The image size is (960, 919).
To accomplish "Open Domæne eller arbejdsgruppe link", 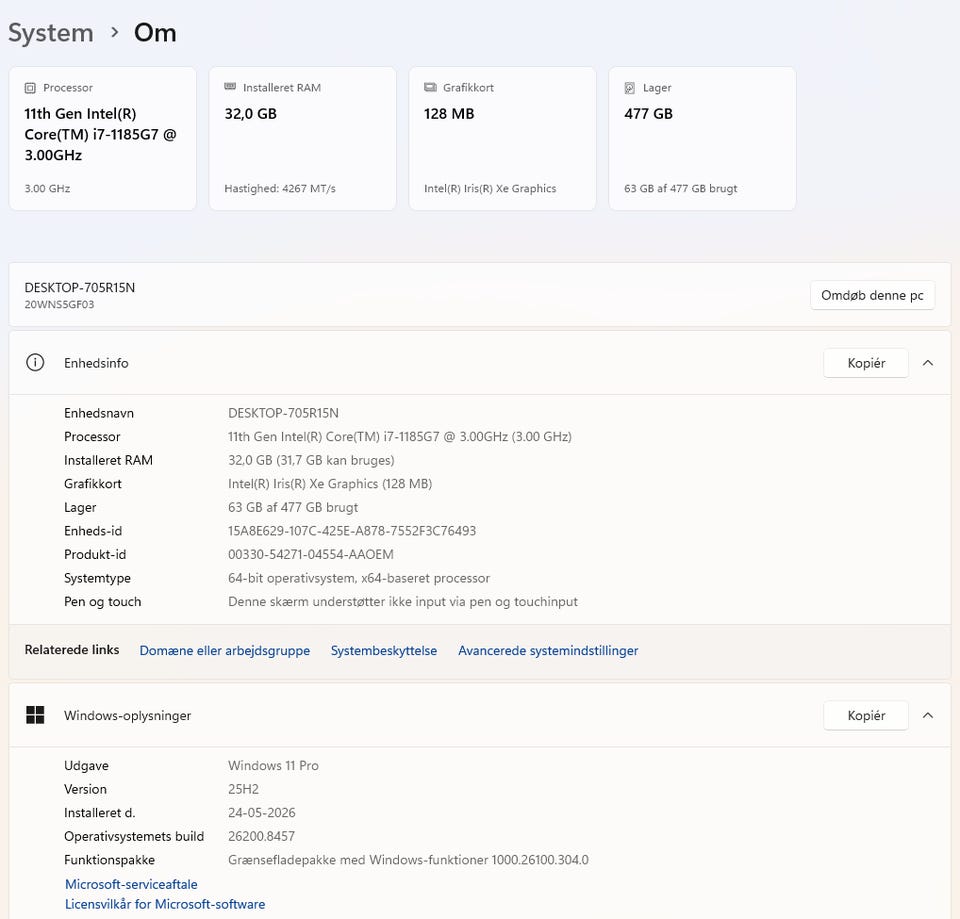I will (225, 650).
